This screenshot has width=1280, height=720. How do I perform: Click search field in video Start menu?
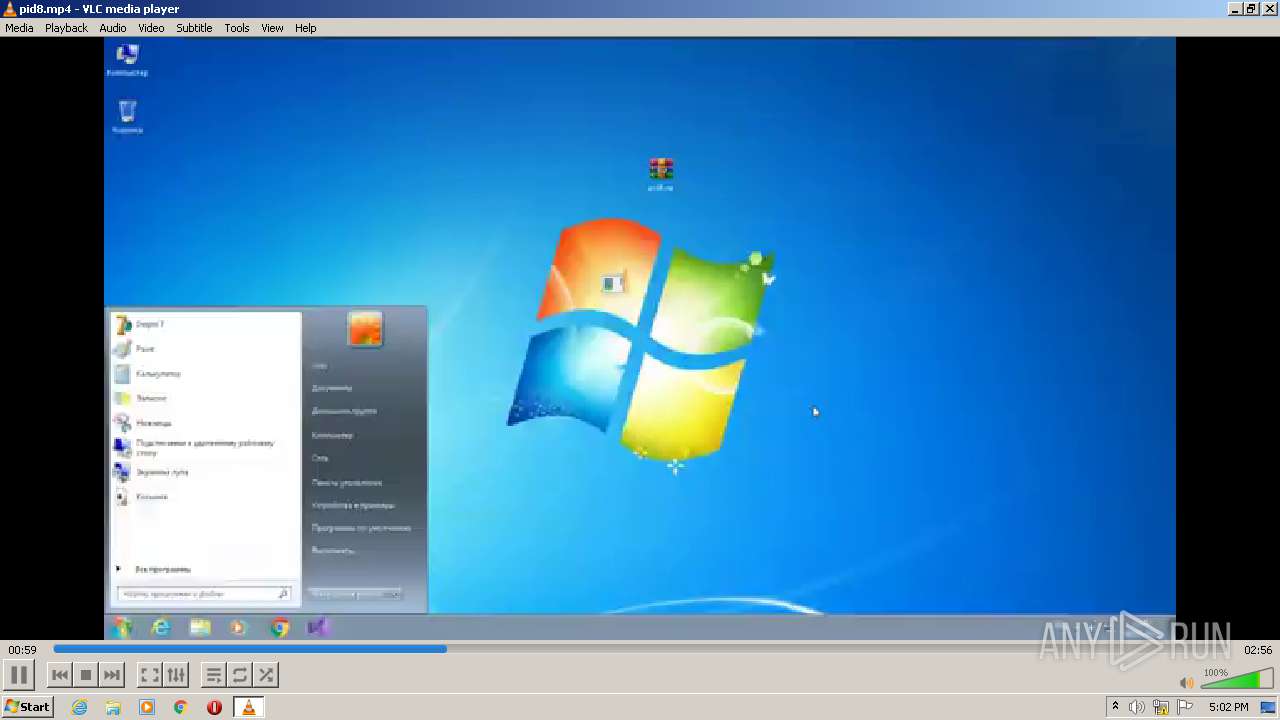click(205, 594)
